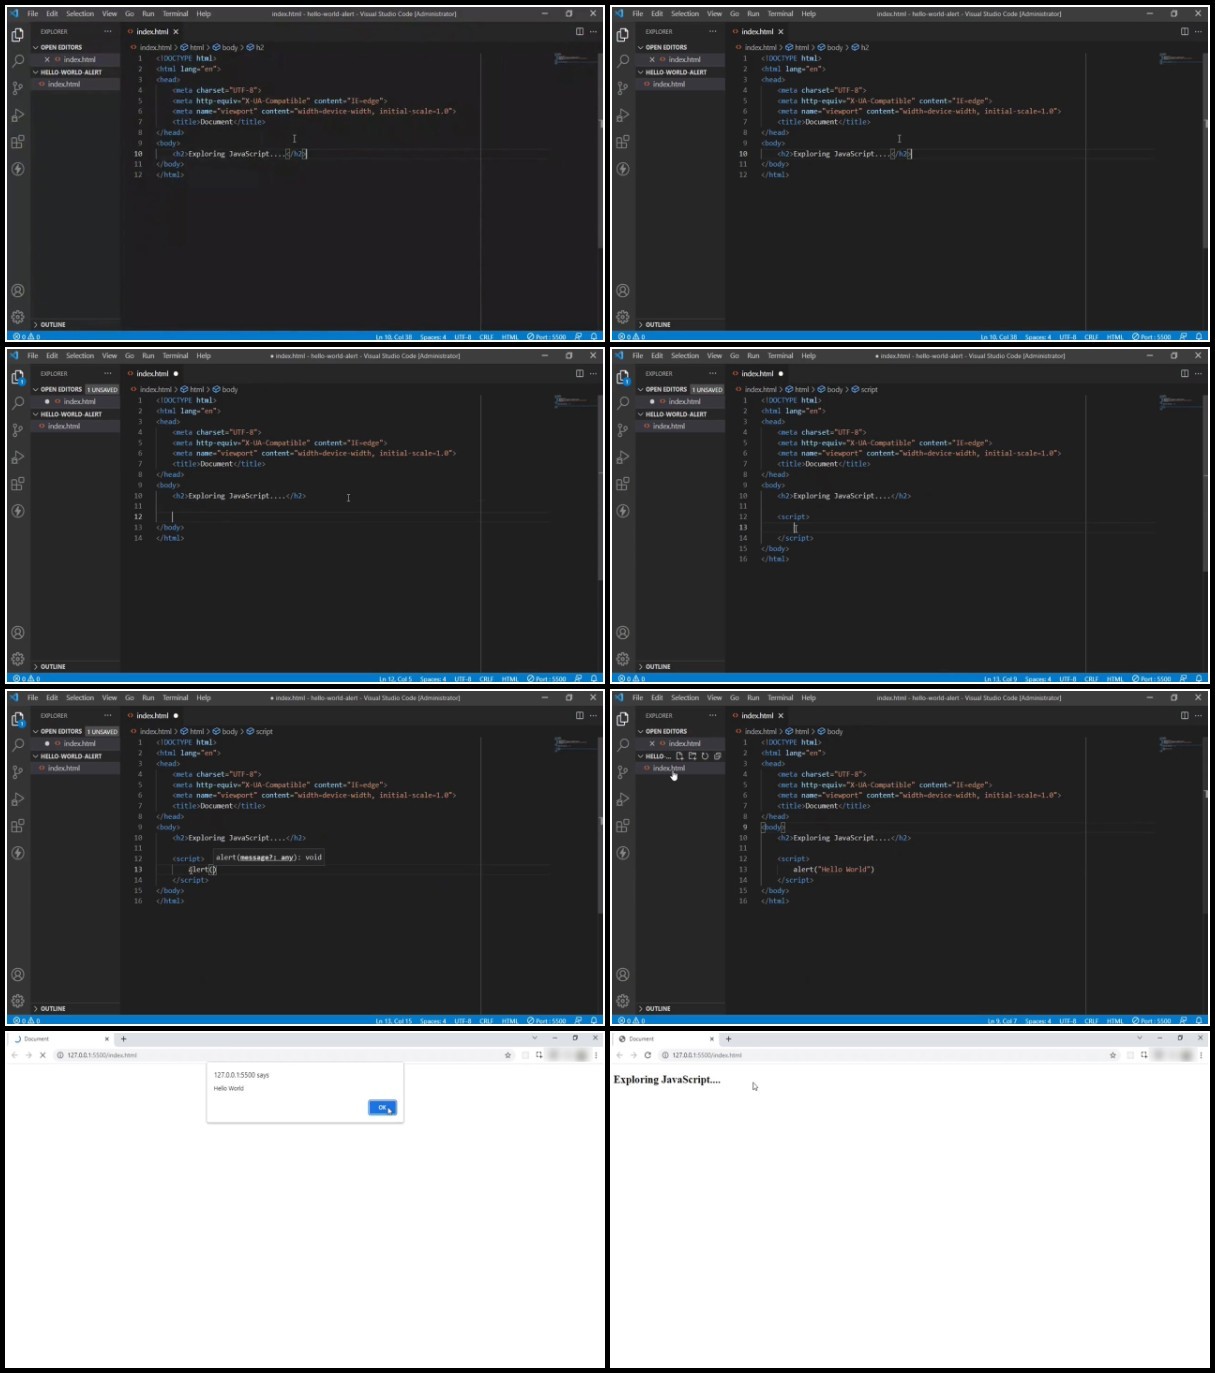
Task: Close Document tab in browser showing Exploring JavaScript
Action: point(711,1039)
